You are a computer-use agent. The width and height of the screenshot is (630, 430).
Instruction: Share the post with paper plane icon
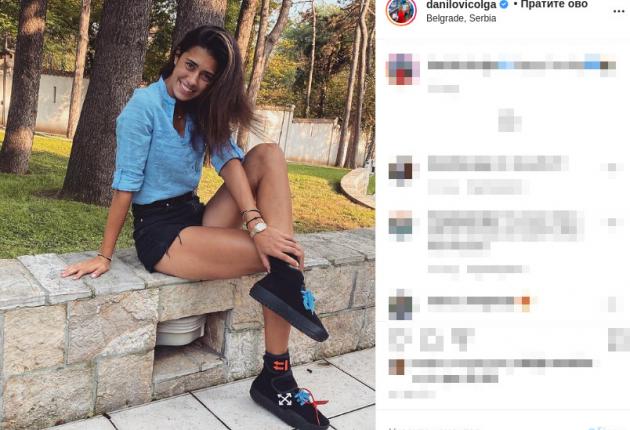pyautogui.click(x=462, y=340)
